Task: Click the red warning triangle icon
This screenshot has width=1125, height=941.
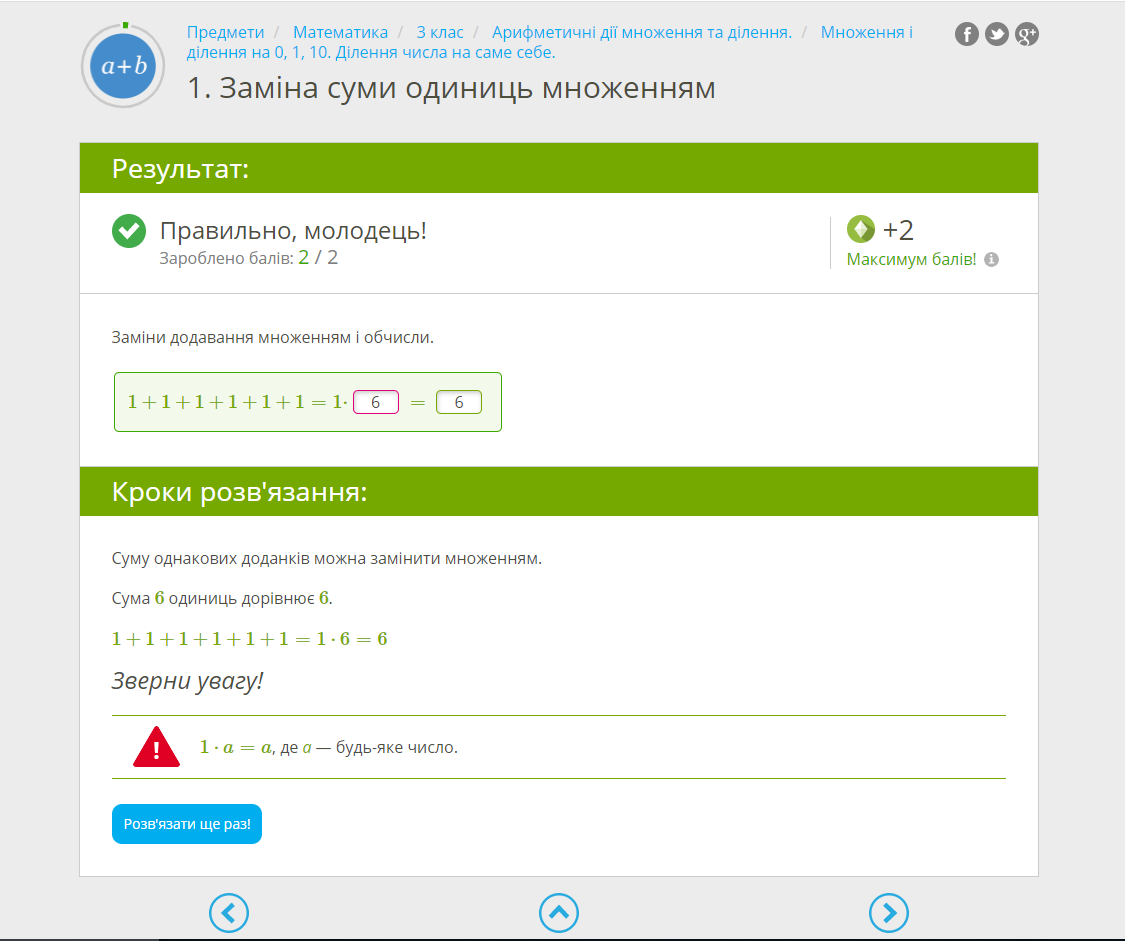Action: [156, 747]
